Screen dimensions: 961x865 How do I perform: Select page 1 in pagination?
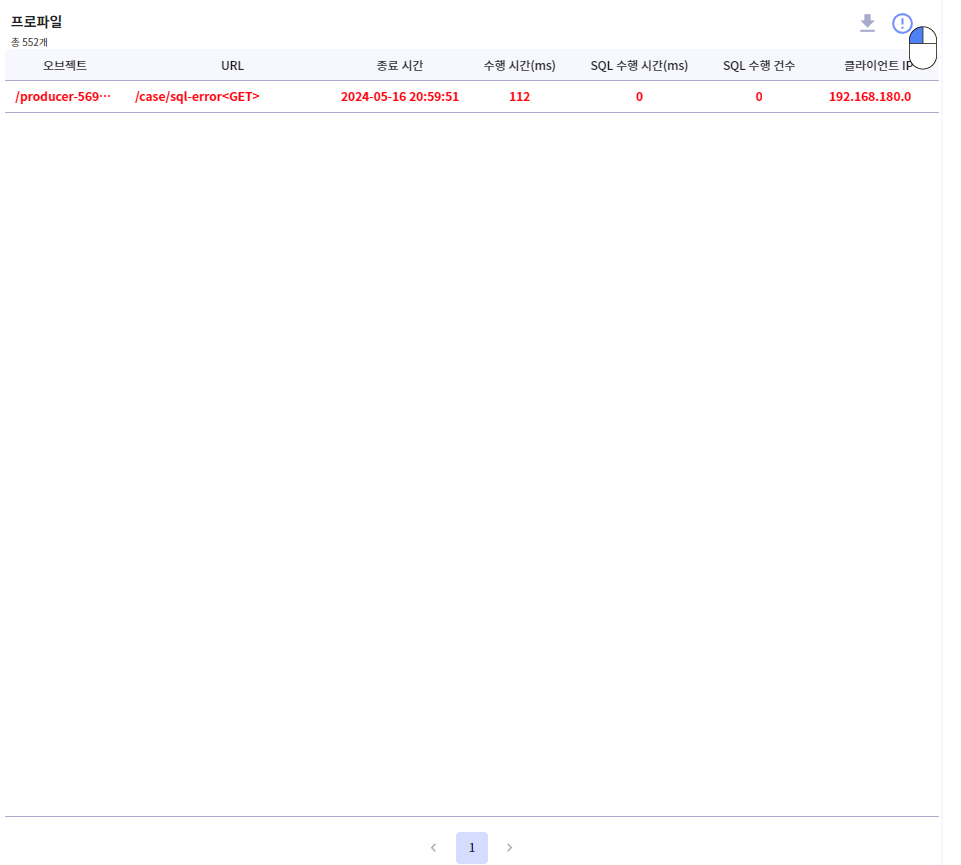pos(472,847)
